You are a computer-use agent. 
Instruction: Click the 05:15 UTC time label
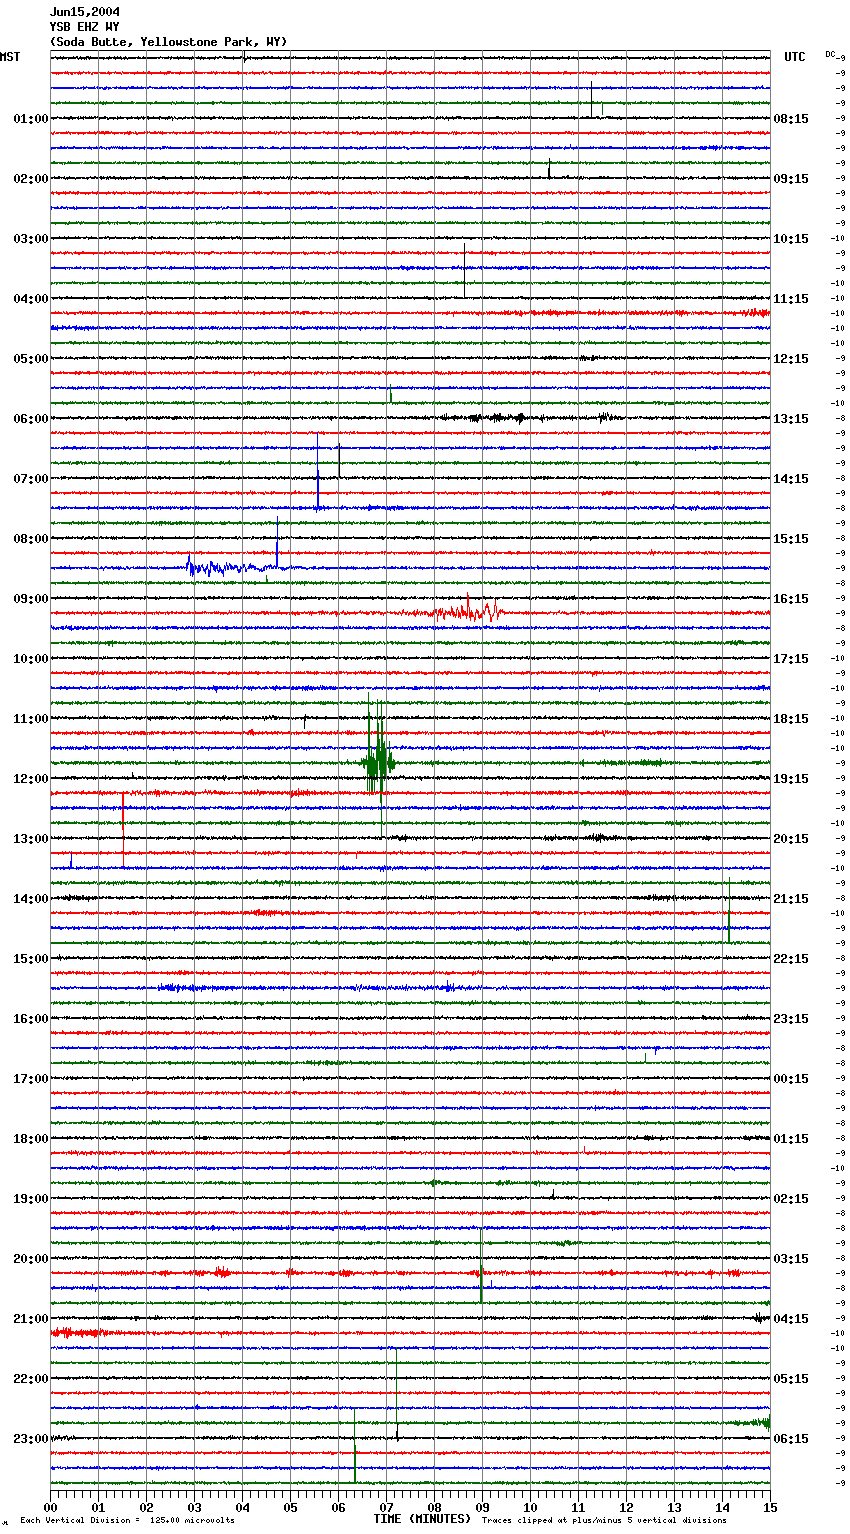pos(791,1379)
